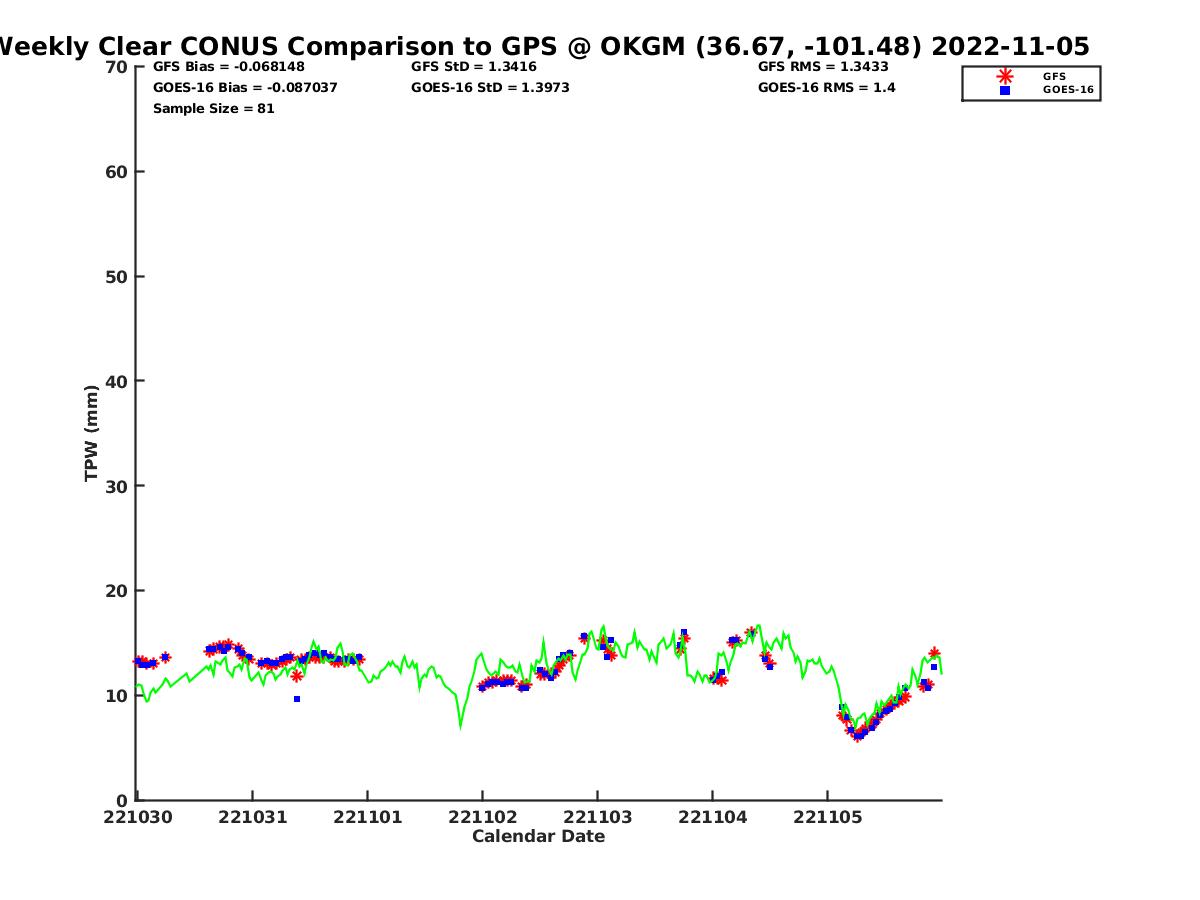This screenshot has height=900, width=1200.
Task: Click the outlier blue GOES-16 point below 10 mm
Action: 297,699
